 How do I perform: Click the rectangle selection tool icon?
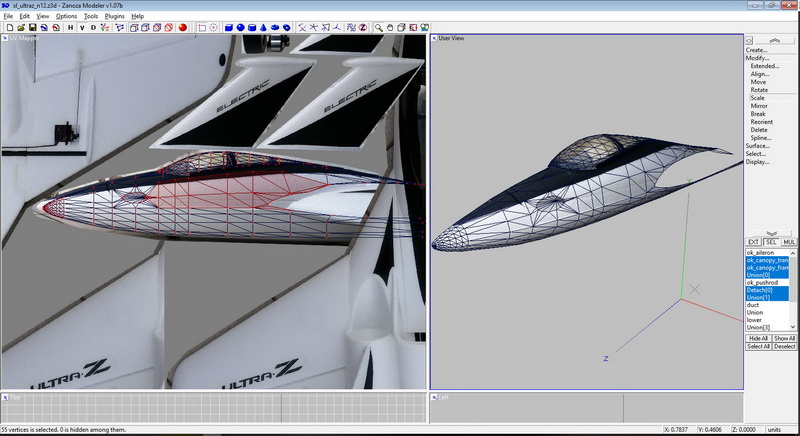click(x=202, y=28)
